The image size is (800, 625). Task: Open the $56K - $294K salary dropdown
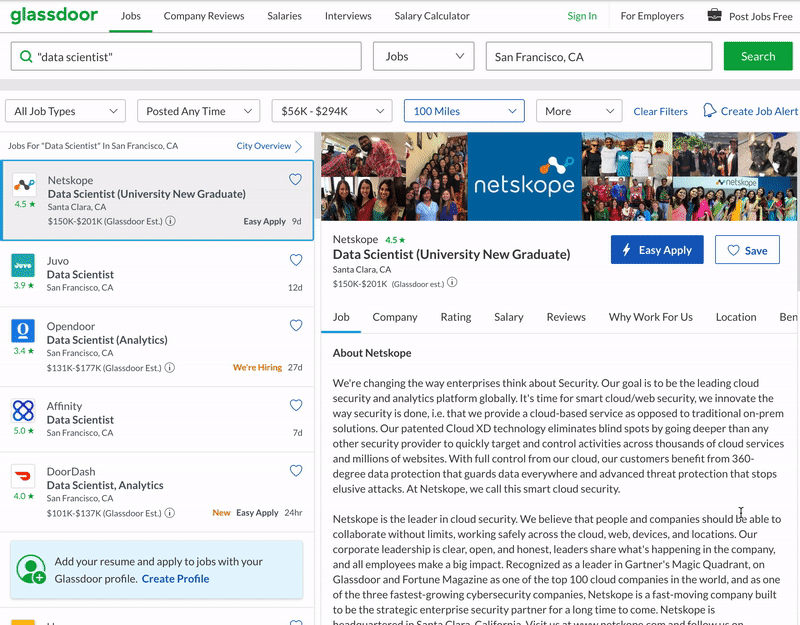tap(332, 111)
